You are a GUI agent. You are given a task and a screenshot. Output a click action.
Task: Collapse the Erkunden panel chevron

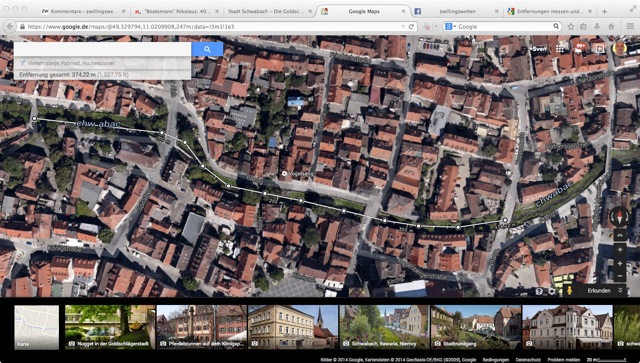point(621,290)
